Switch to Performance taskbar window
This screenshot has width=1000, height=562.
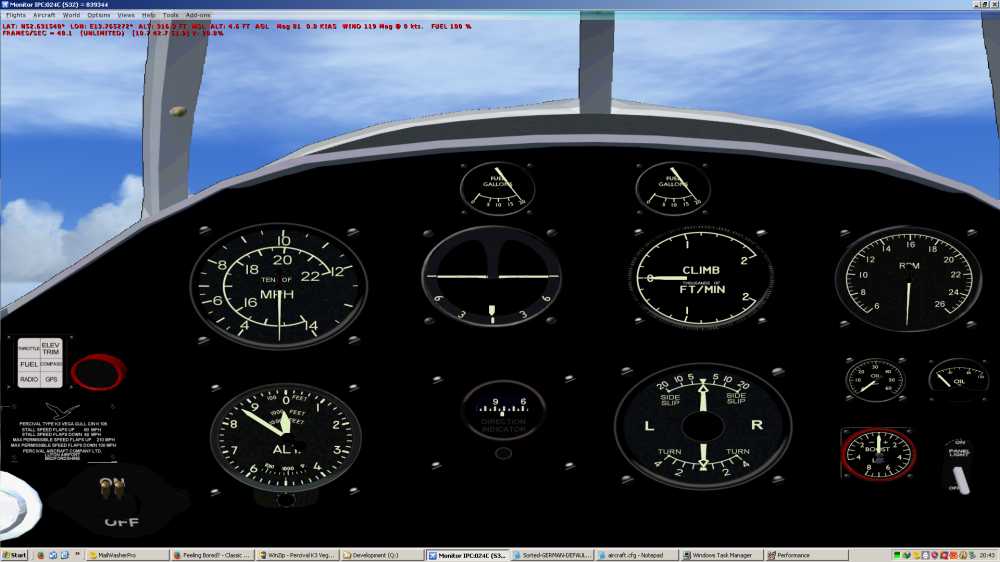point(806,555)
